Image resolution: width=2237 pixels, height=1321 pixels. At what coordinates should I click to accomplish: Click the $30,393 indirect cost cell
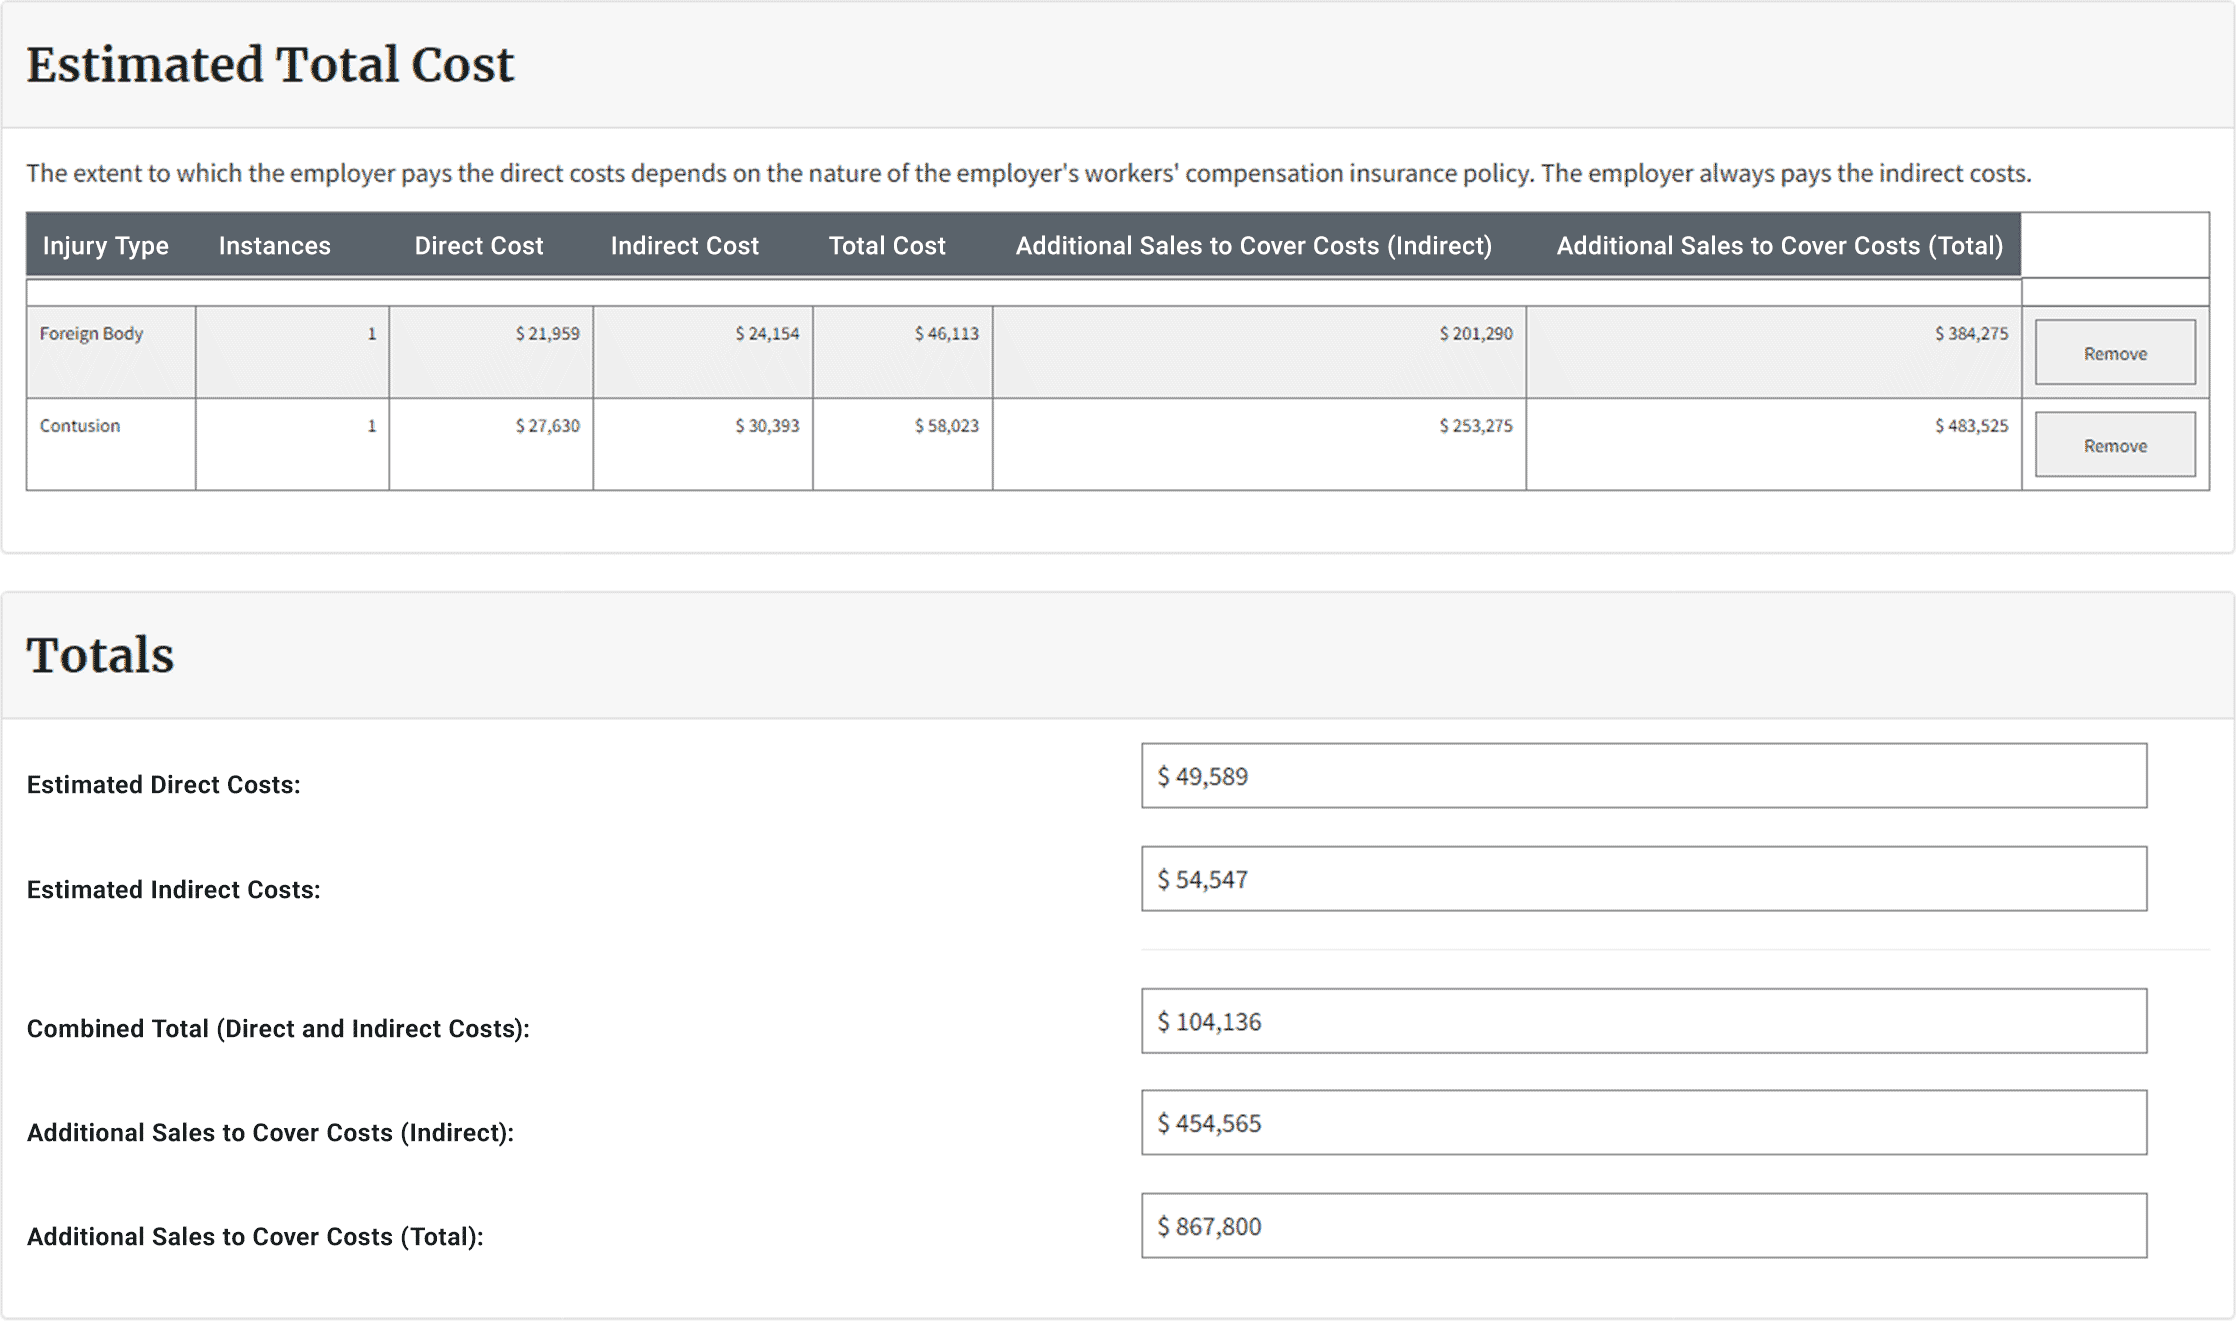703,444
